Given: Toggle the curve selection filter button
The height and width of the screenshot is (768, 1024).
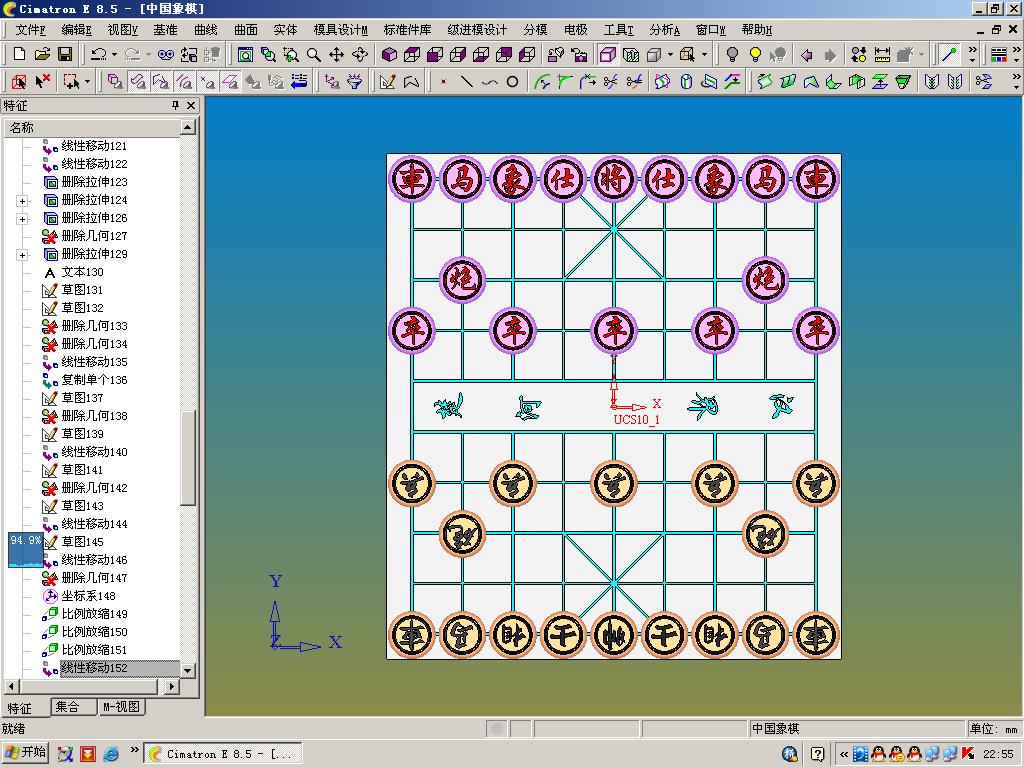Looking at the screenshot, I should coord(184,82).
